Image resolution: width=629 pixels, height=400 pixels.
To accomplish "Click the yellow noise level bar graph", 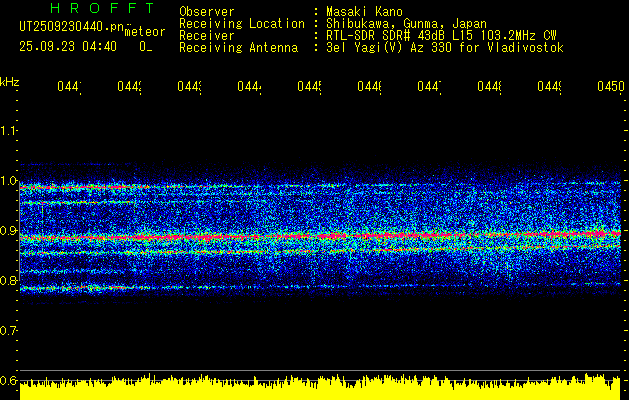I will pyautogui.click(x=320, y=389).
